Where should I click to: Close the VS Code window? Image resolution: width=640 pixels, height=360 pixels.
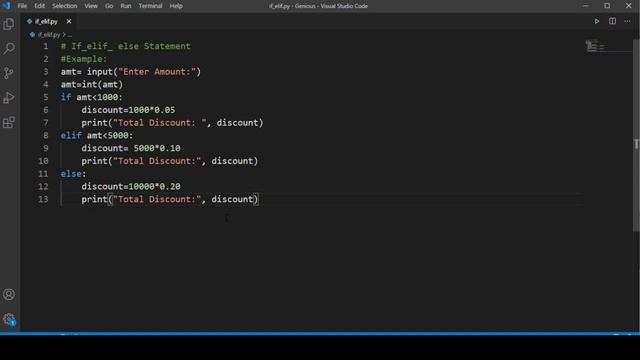click(x=629, y=6)
